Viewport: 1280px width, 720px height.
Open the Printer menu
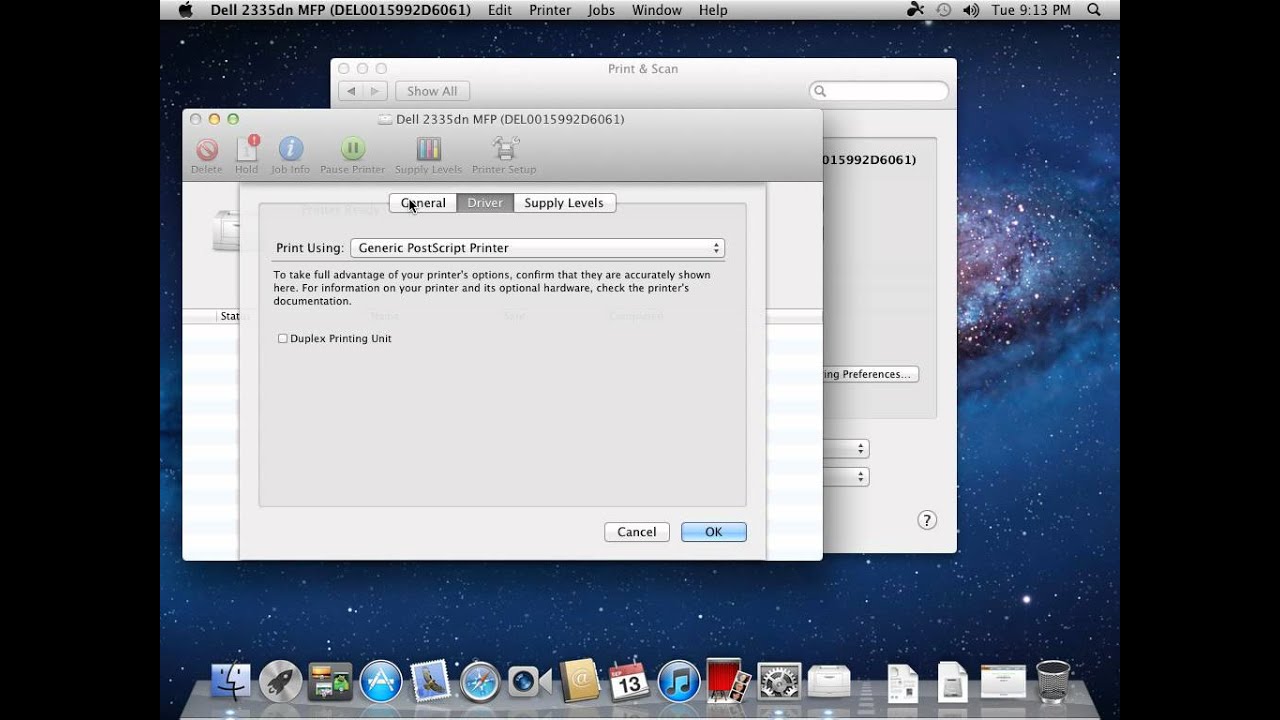click(550, 10)
